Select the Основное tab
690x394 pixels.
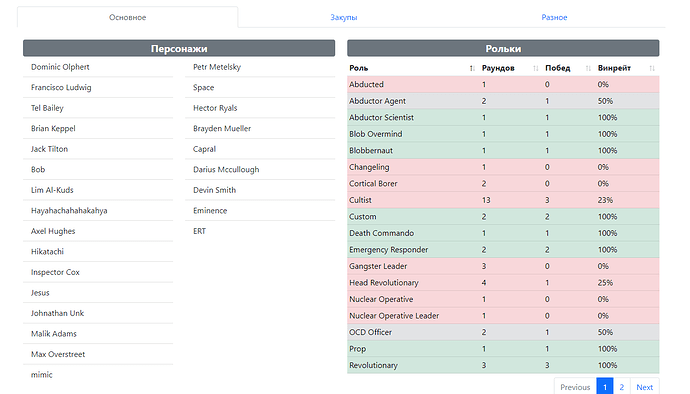click(128, 17)
